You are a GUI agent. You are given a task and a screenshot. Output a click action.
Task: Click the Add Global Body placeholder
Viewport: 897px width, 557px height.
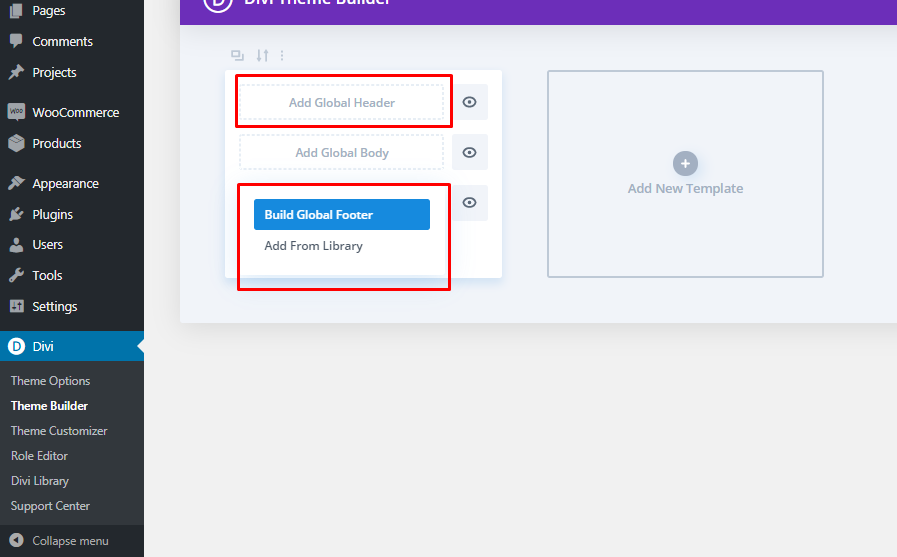pos(341,153)
